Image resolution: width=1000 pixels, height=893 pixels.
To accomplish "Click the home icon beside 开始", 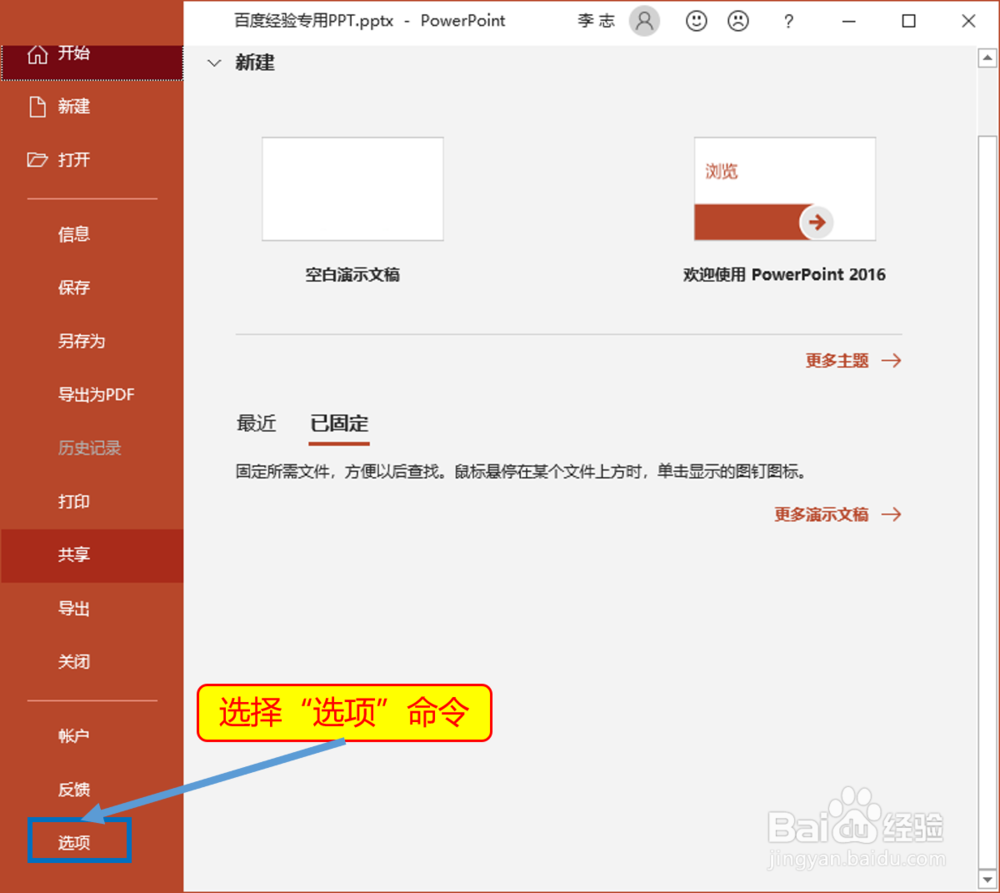I will pos(38,54).
